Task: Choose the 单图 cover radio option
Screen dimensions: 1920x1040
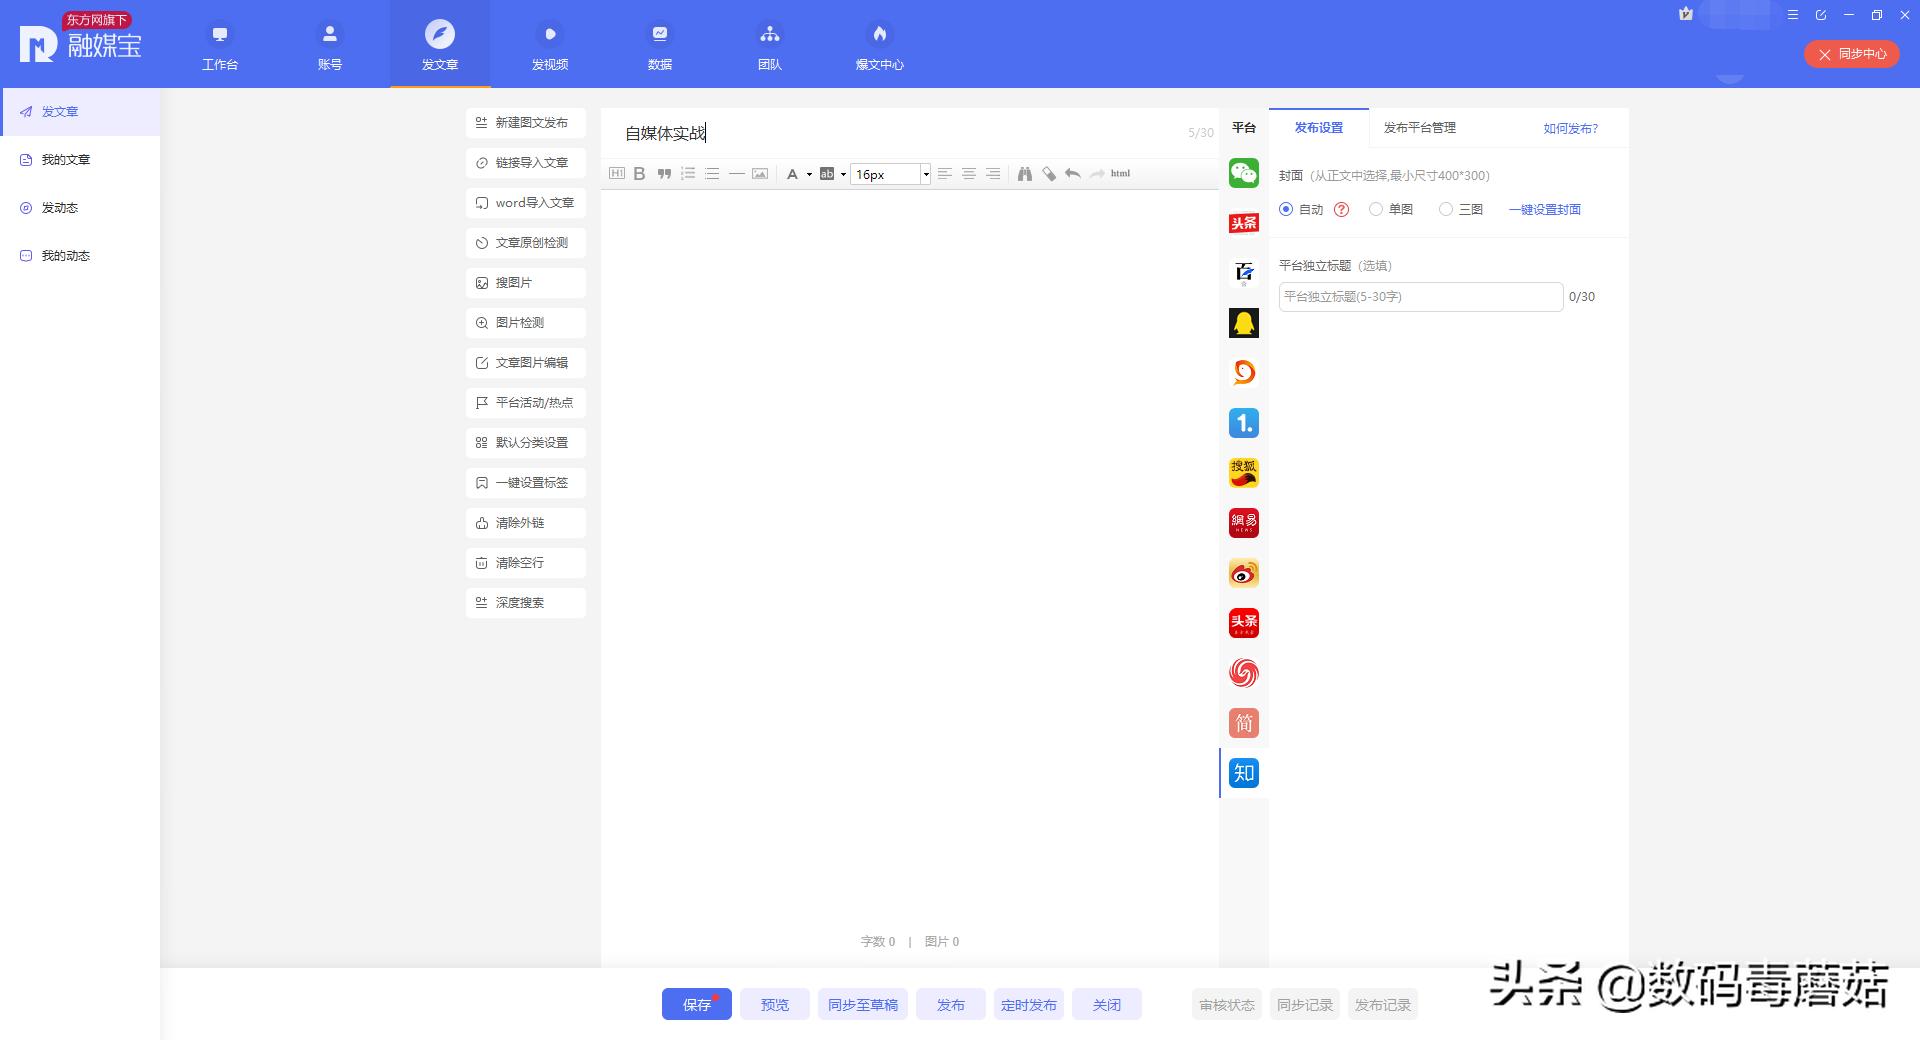Action: (1376, 209)
